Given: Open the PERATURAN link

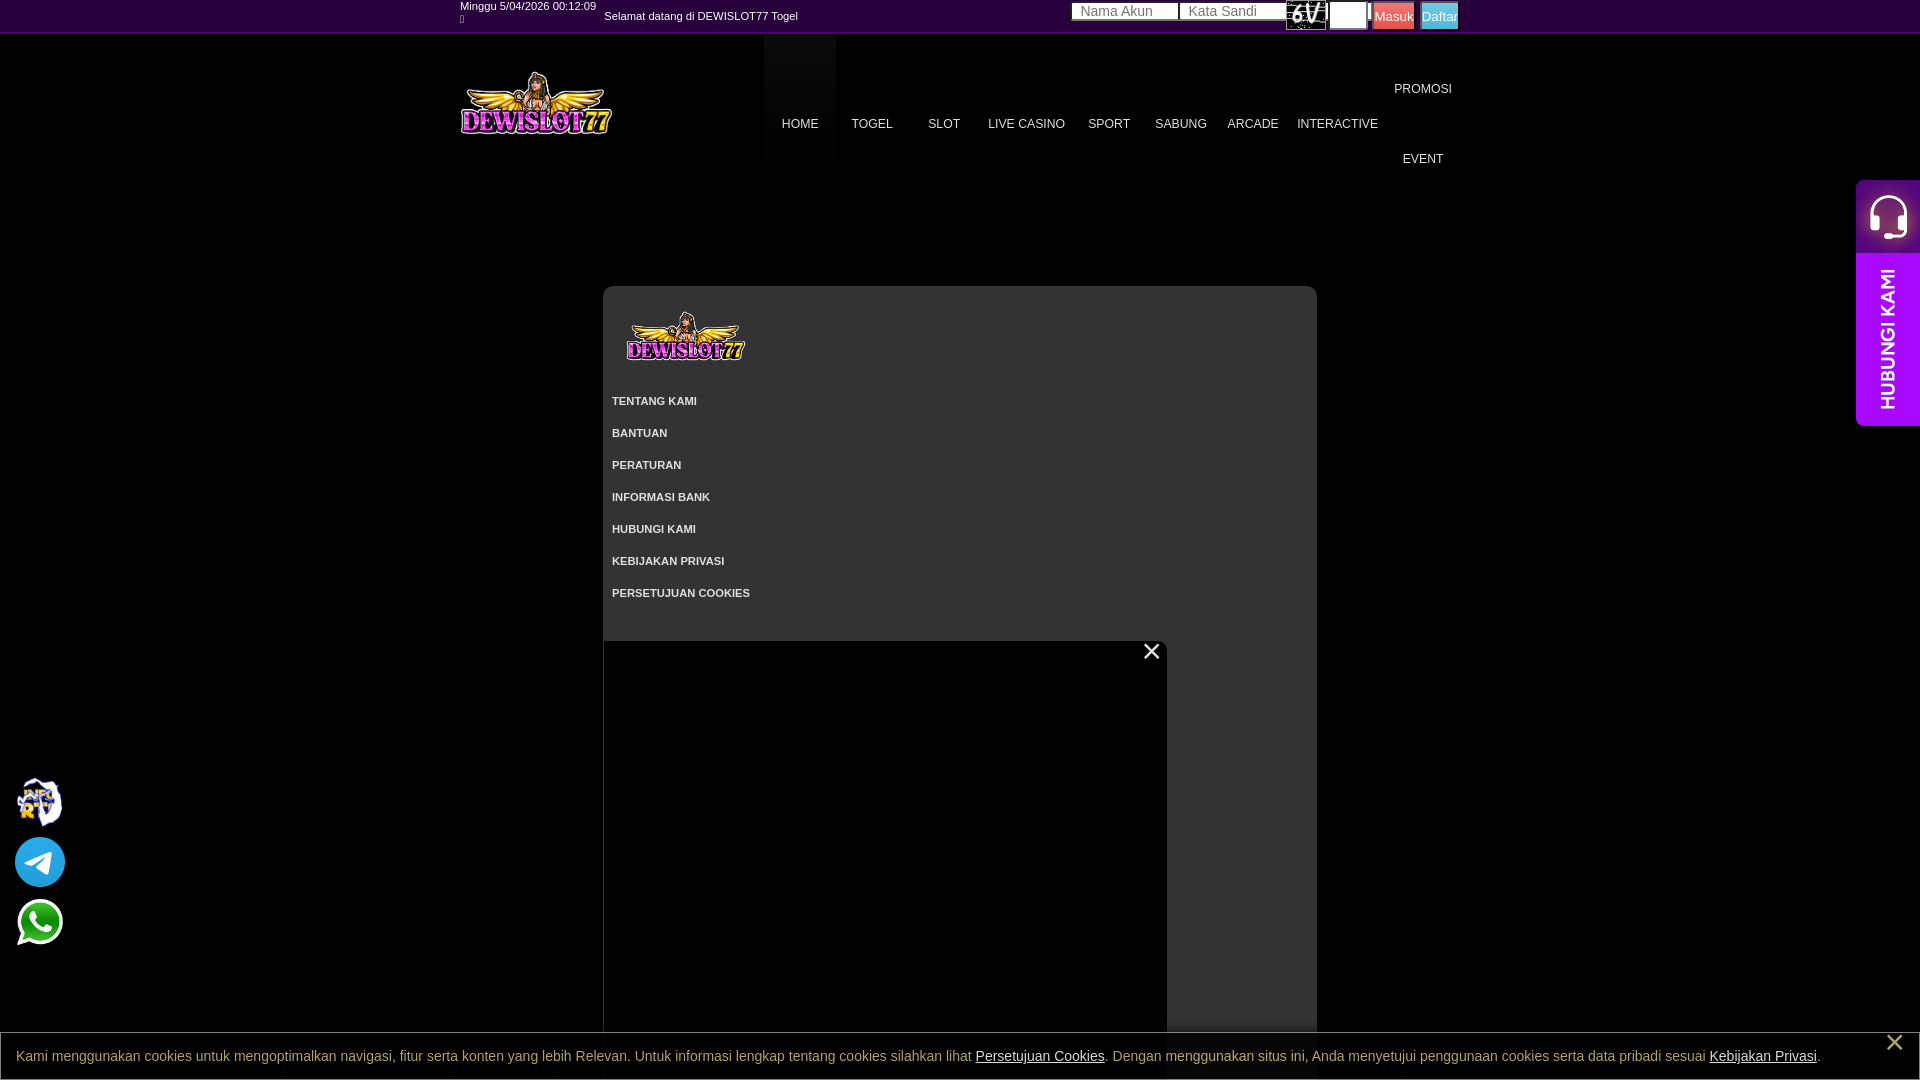Looking at the screenshot, I should [646, 465].
